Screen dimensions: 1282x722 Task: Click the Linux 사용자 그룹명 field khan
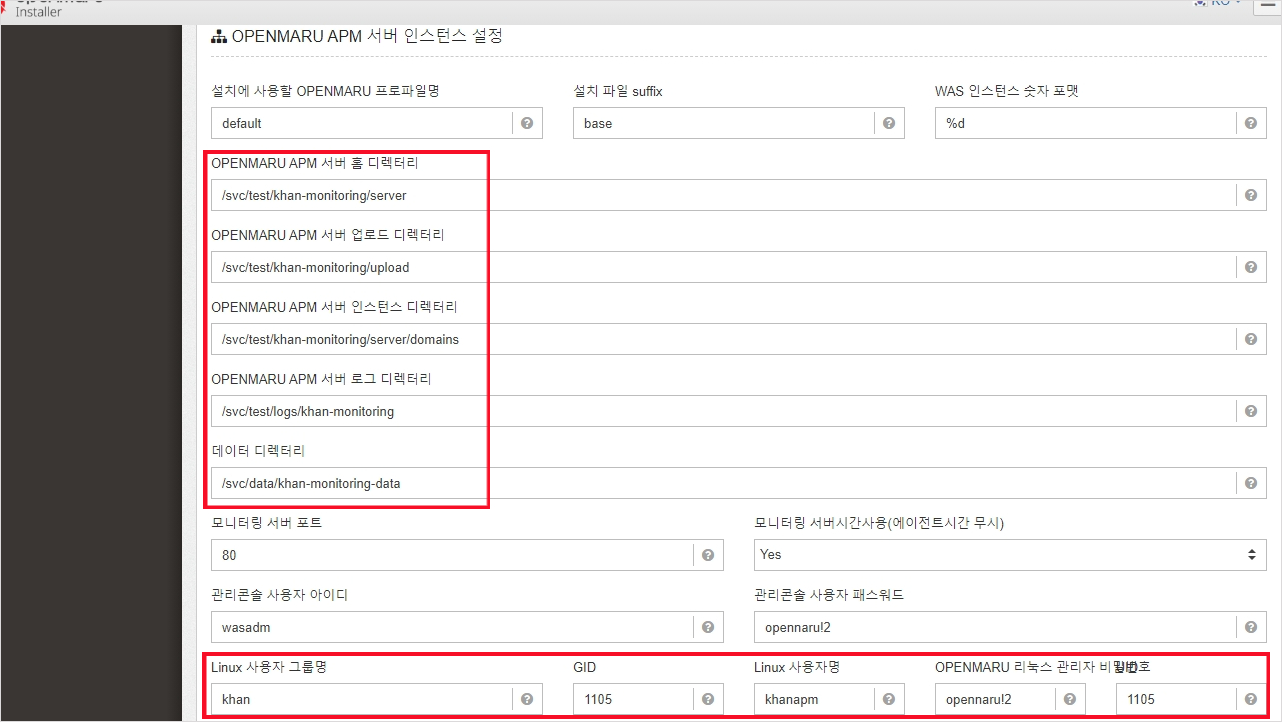[362, 700]
